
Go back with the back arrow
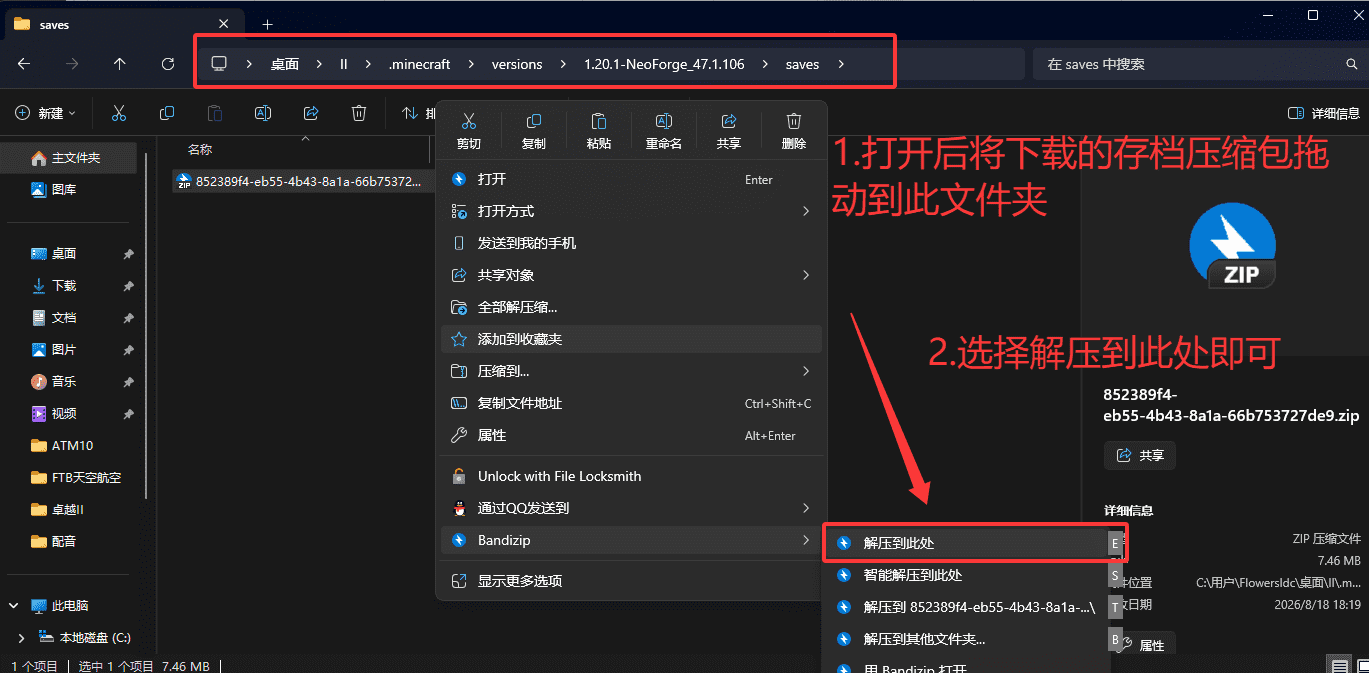click(24, 64)
